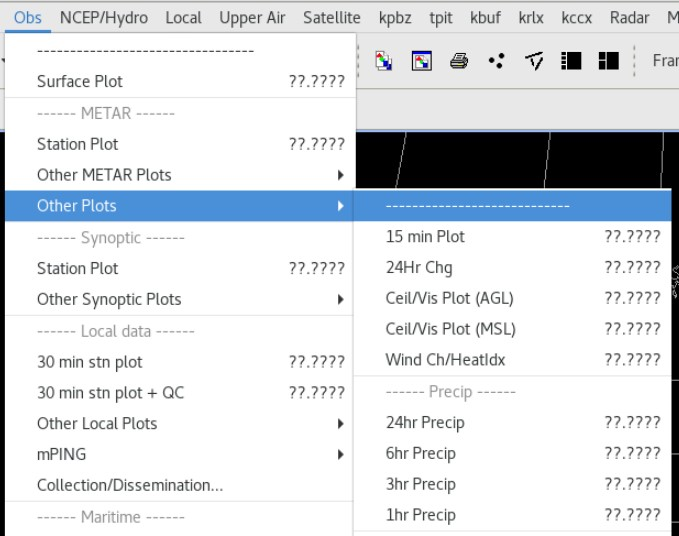Choose 24hr Precip
The image size is (679, 536).
[x=513, y=422]
